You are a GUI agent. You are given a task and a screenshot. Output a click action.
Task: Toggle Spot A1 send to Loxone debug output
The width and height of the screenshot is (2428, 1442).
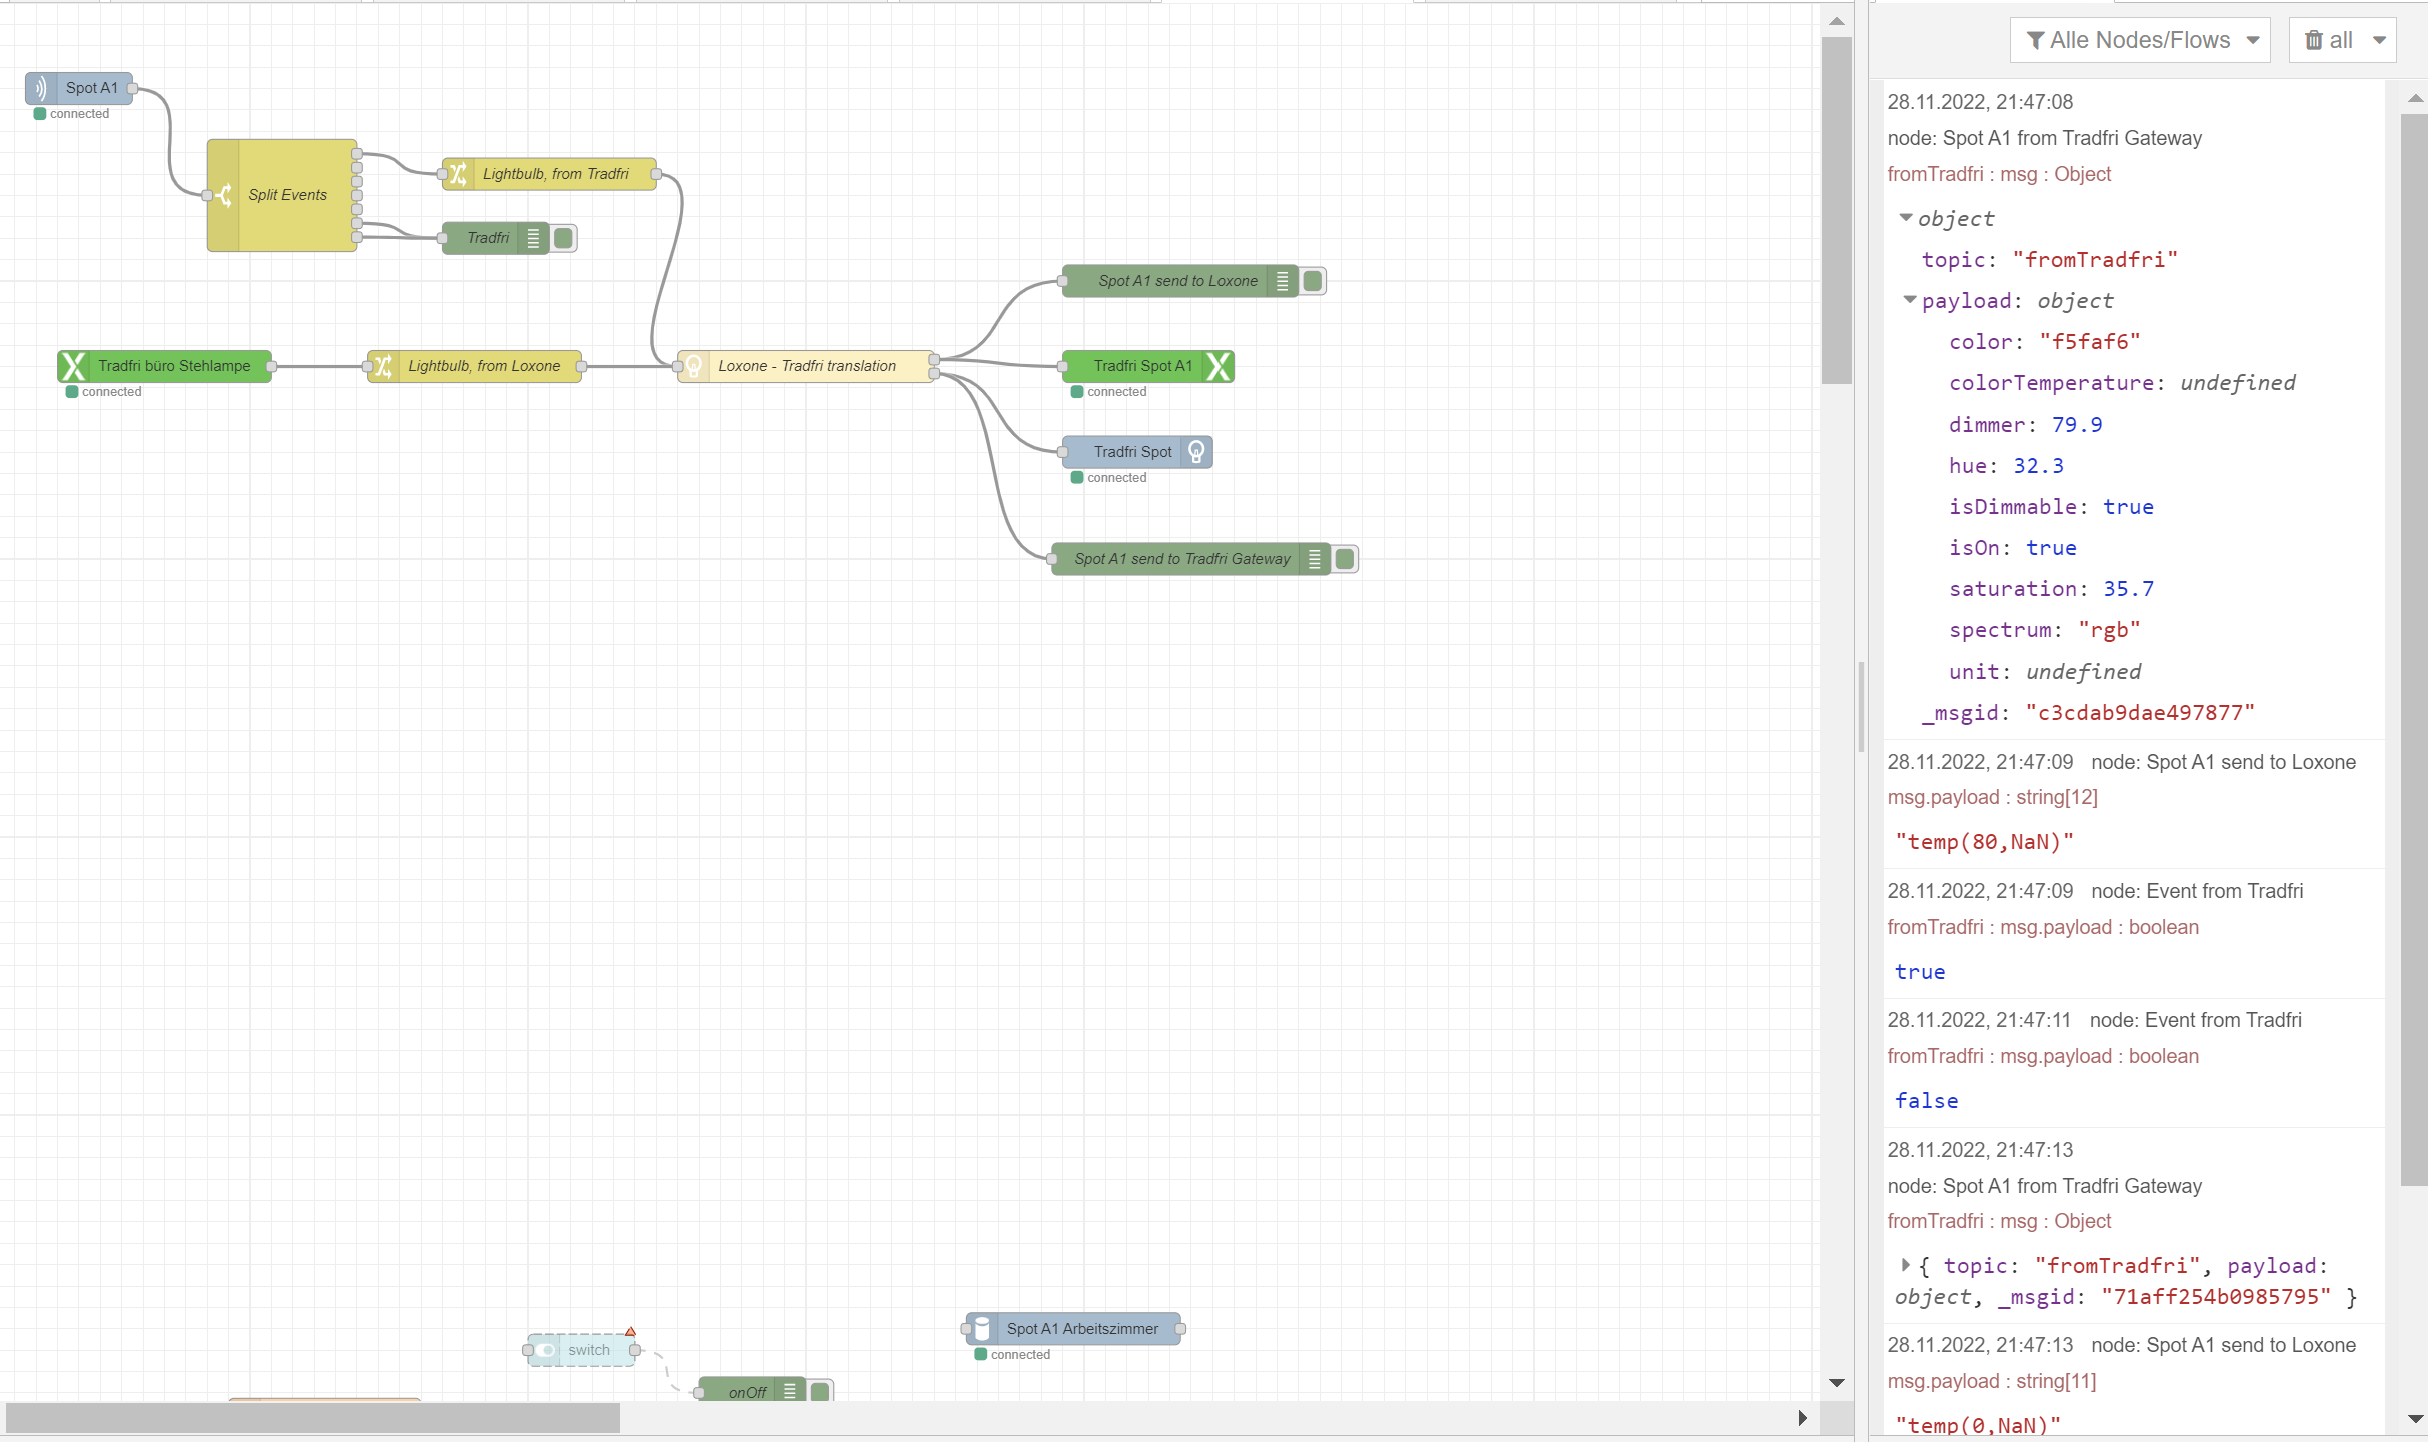click(1312, 281)
